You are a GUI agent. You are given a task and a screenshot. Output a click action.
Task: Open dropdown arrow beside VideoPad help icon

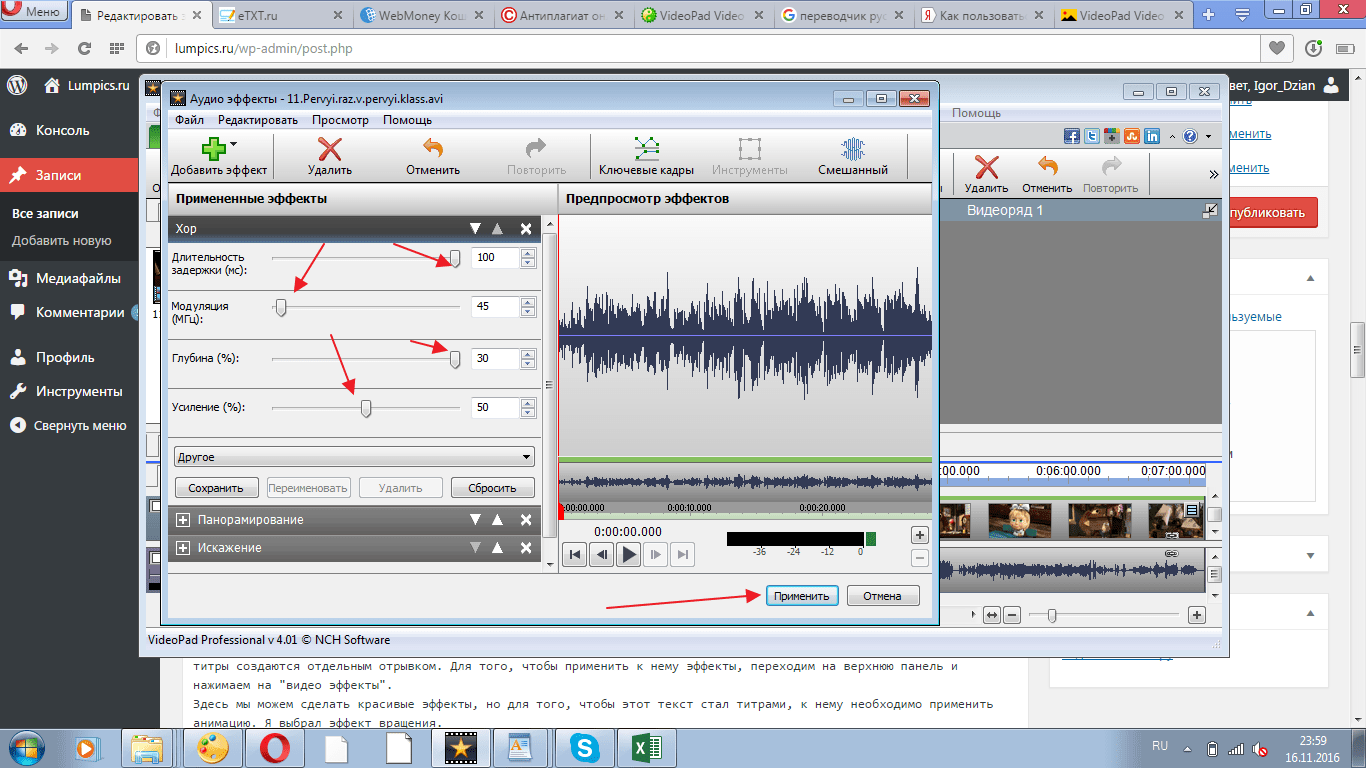click(x=1208, y=137)
